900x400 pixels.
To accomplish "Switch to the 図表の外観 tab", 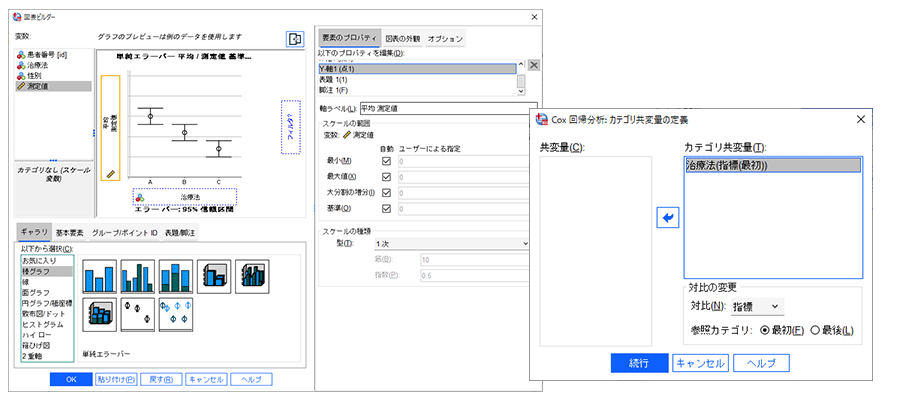I will click(403, 39).
